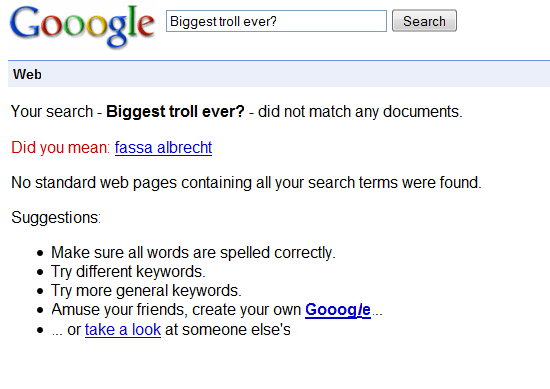Click the "Your search" text in the results message
The height and width of the screenshot is (389, 550).
point(52,112)
